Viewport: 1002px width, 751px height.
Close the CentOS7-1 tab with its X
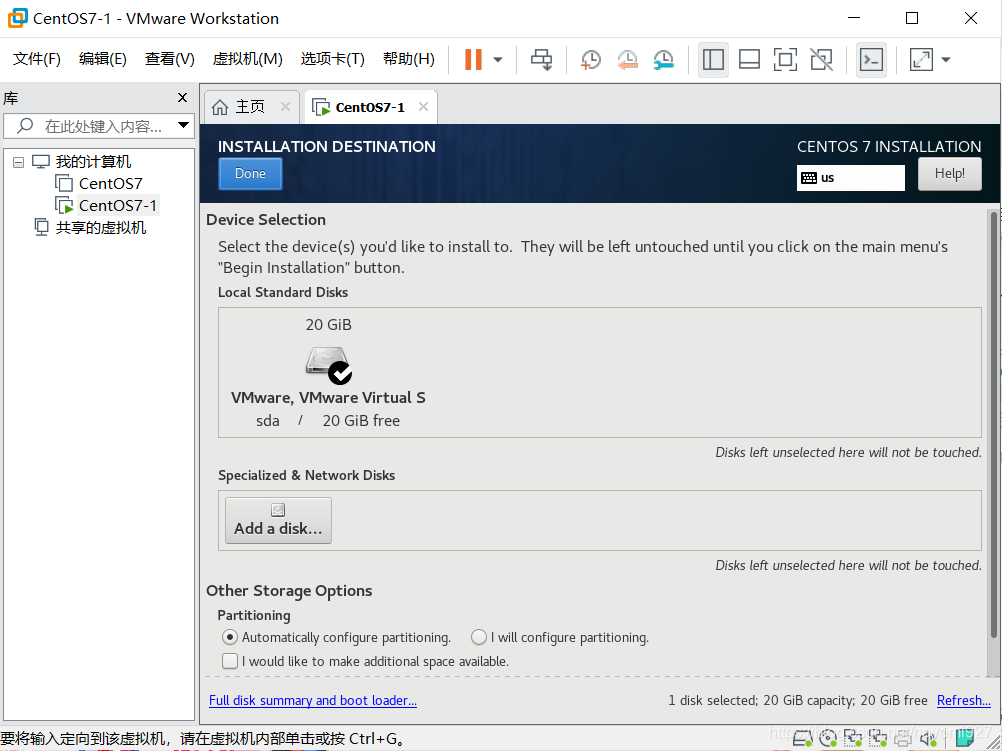(423, 107)
